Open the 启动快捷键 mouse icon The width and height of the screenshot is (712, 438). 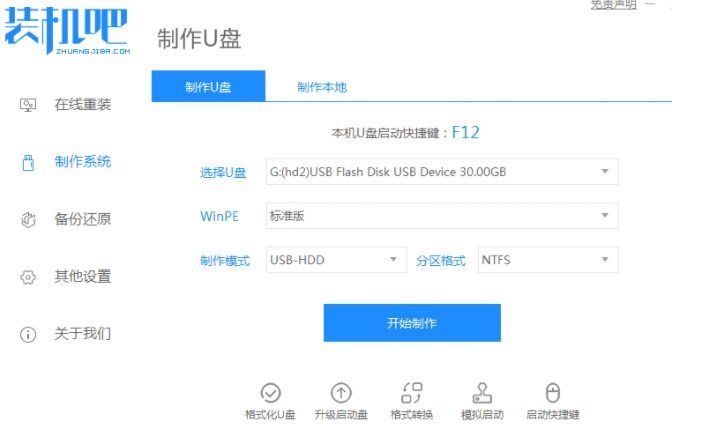553,393
